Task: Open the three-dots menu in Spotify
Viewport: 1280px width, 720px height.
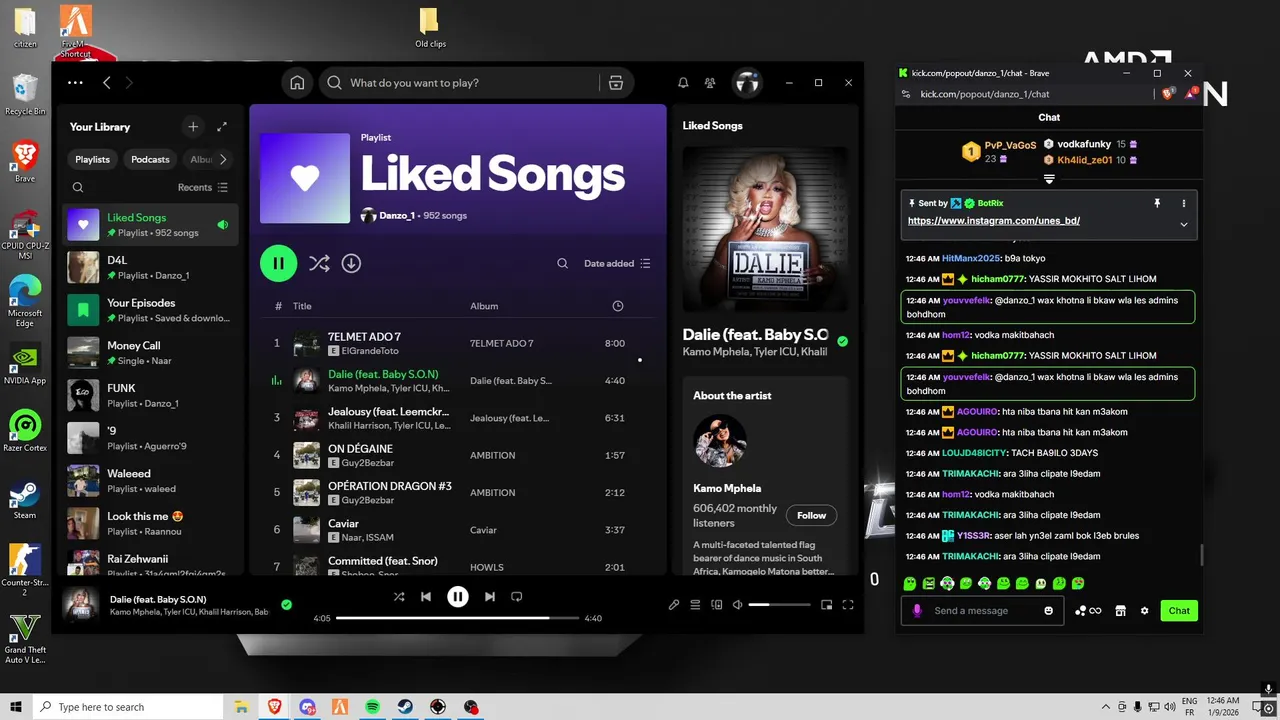Action: pyautogui.click(x=75, y=83)
